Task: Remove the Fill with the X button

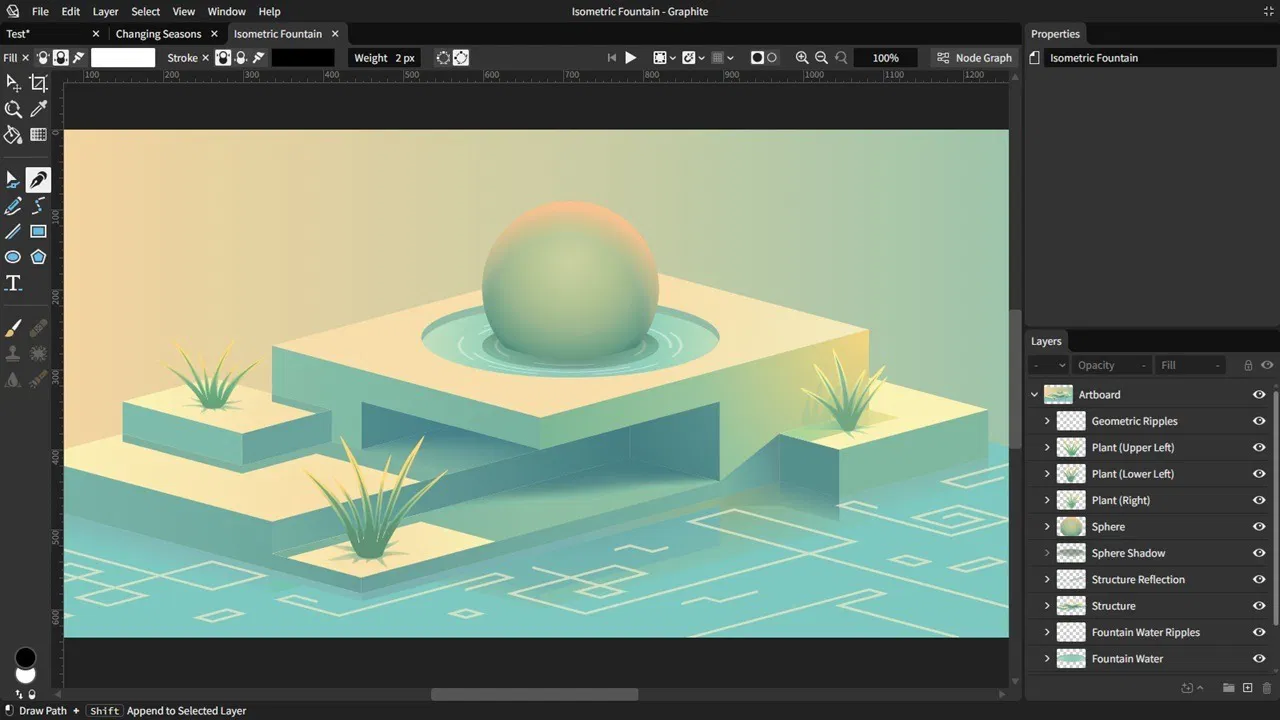Action: (x=25, y=57)
